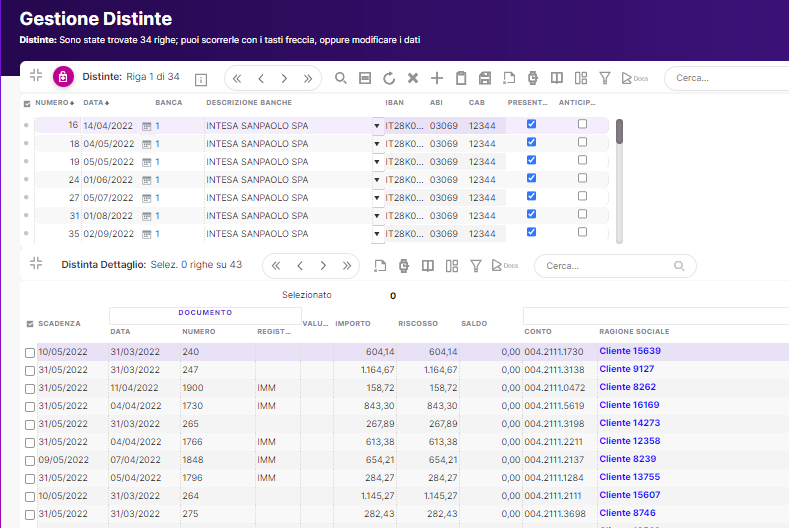Go to next row in Distinte navigation
Viewport: 789px width, 528px height.
pos(284,79)
